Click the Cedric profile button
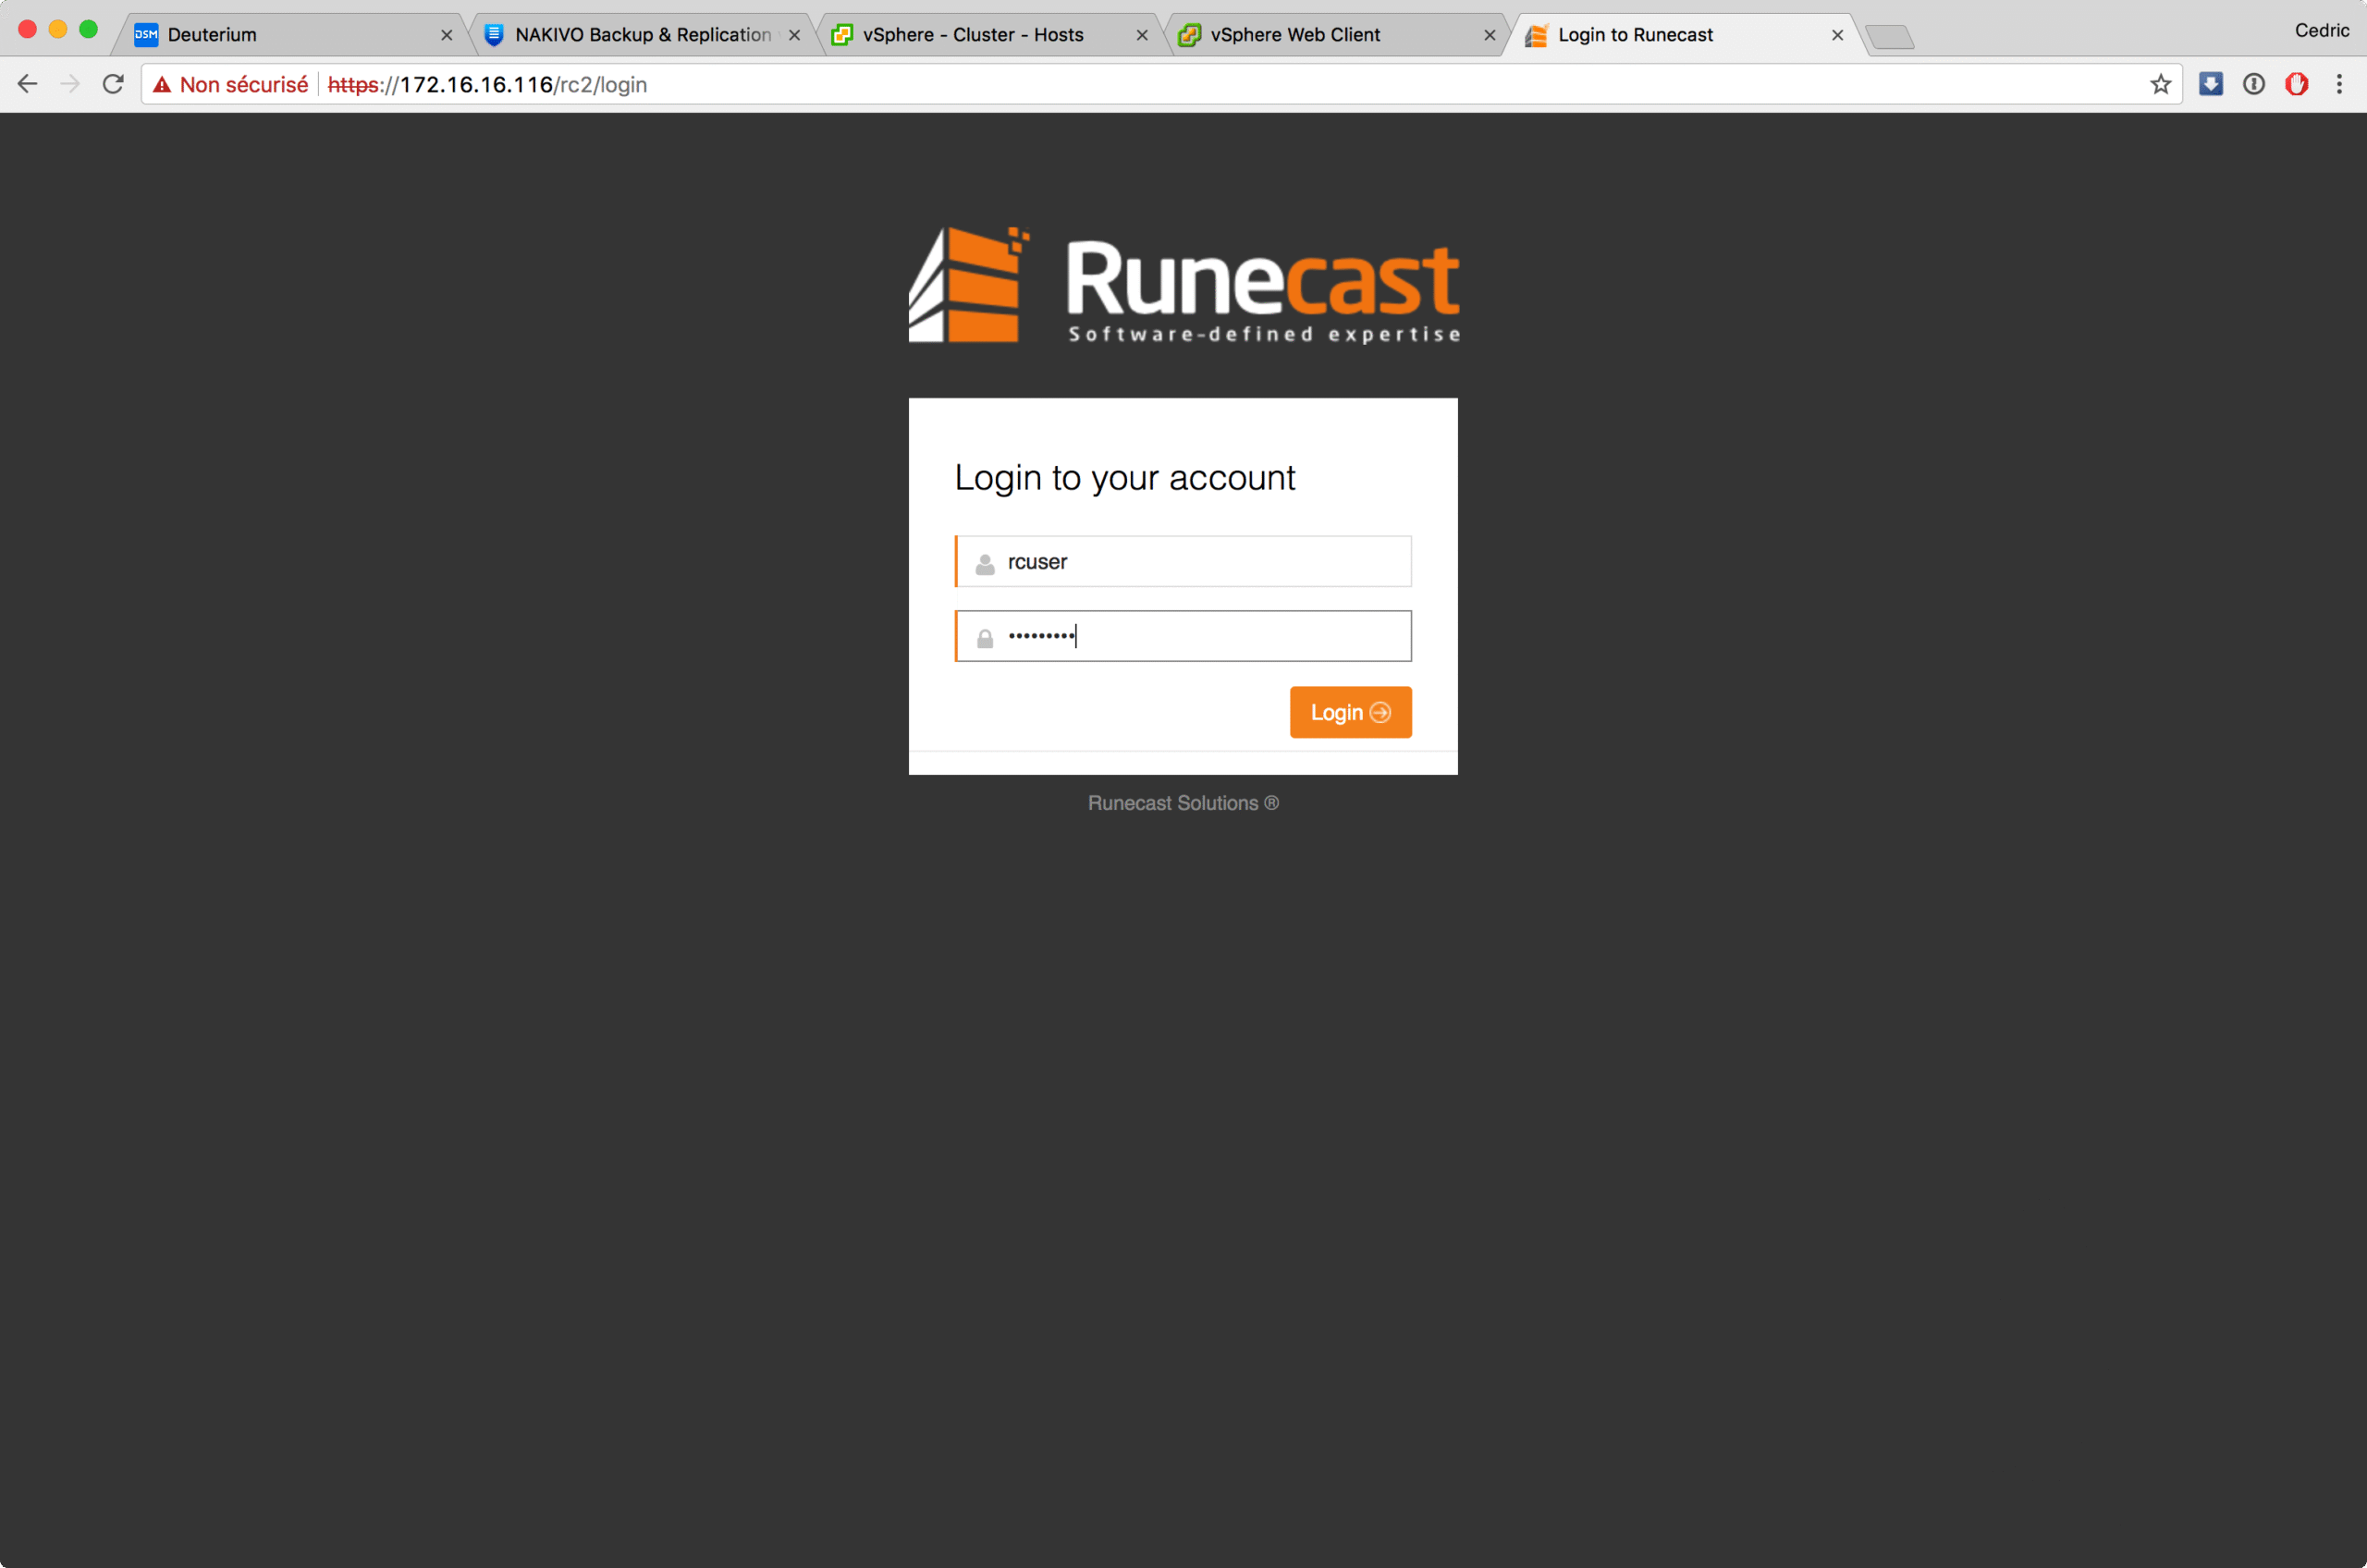 [2321, 31]
